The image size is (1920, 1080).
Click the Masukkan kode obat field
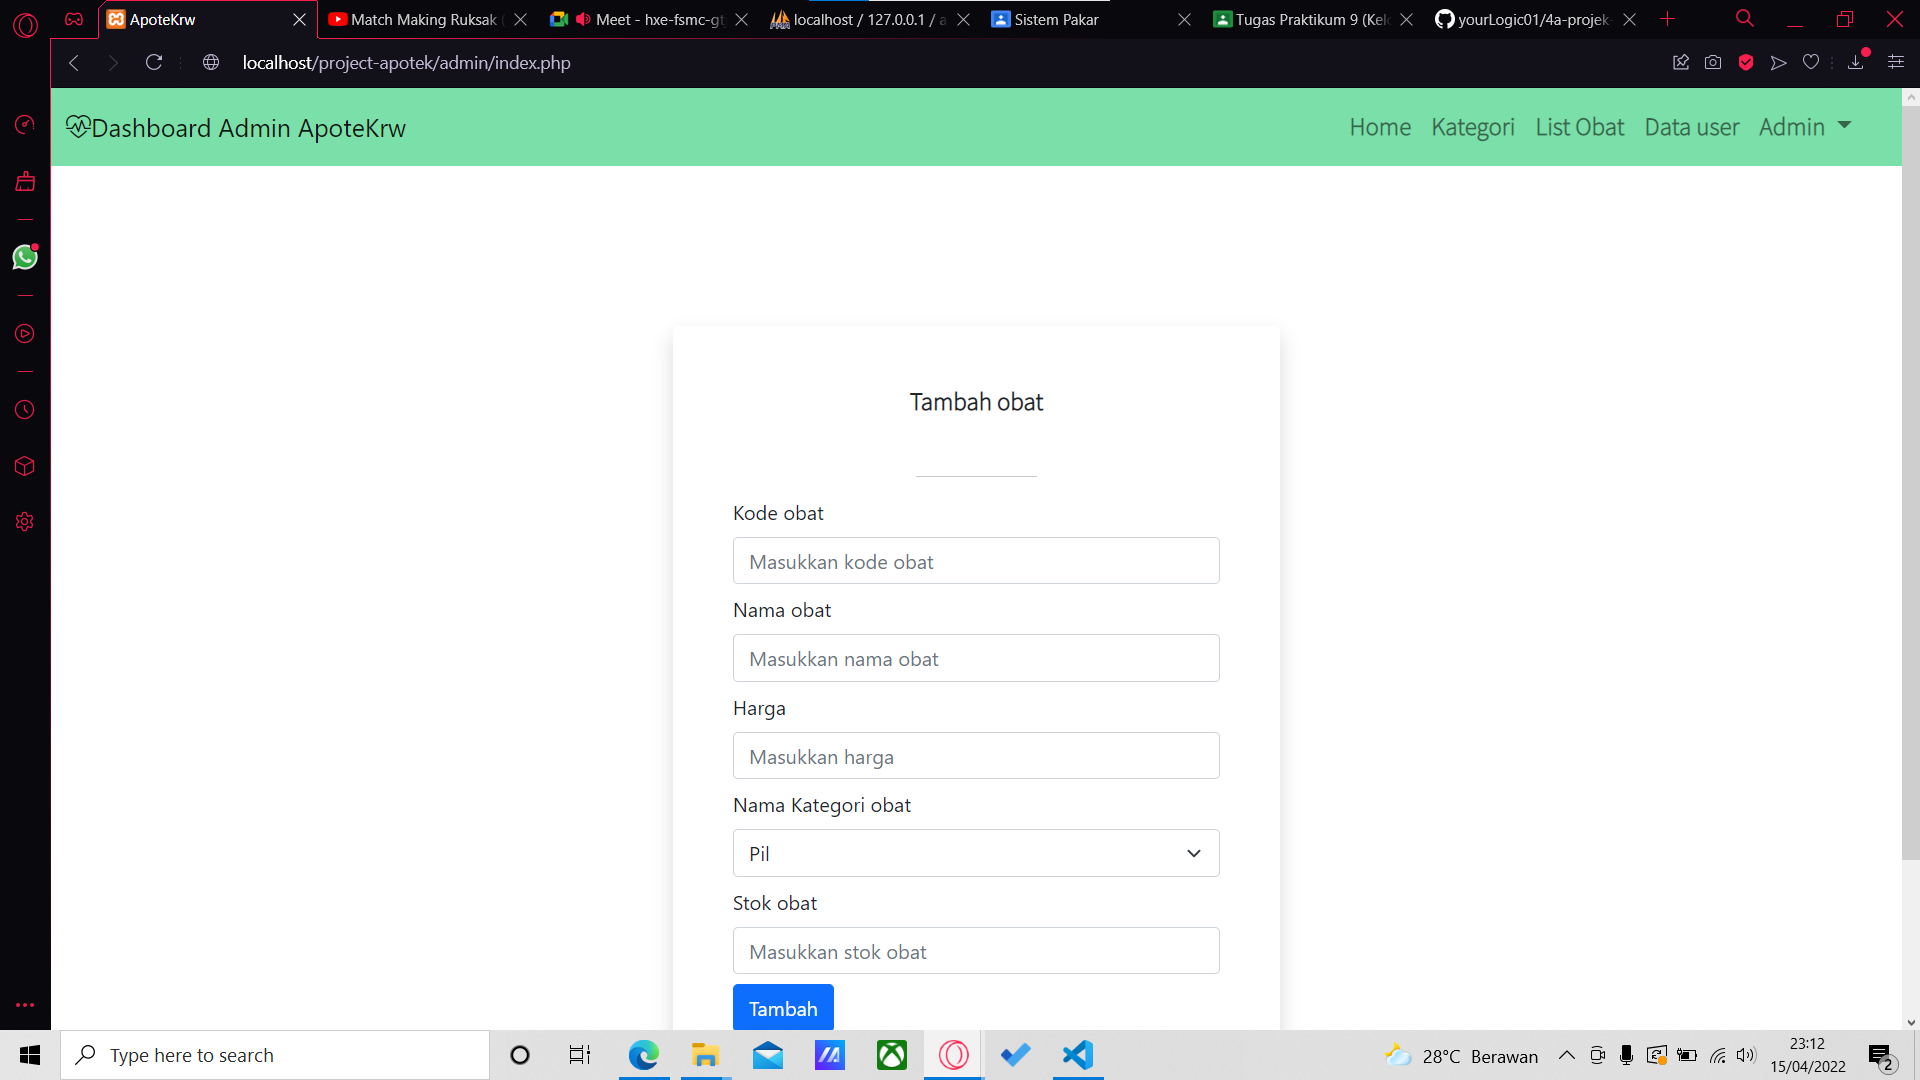pyautogui.click(x=976, y=561)
